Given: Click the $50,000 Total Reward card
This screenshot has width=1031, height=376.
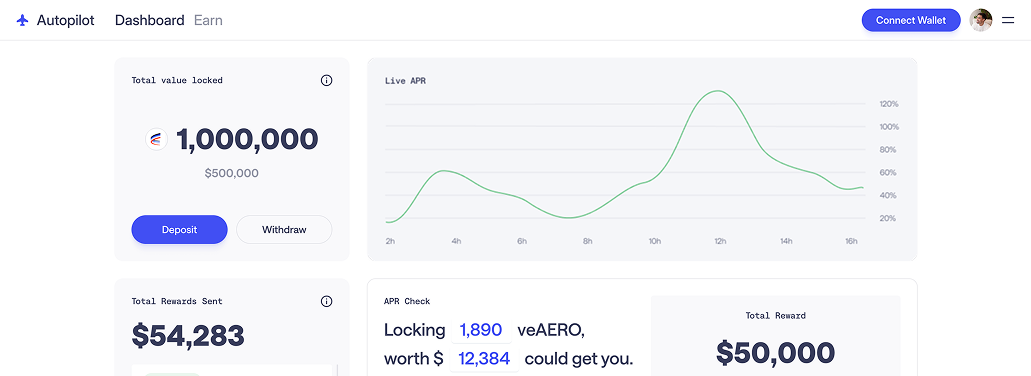Looking at the screenshot, I should (x=776, y=335).
